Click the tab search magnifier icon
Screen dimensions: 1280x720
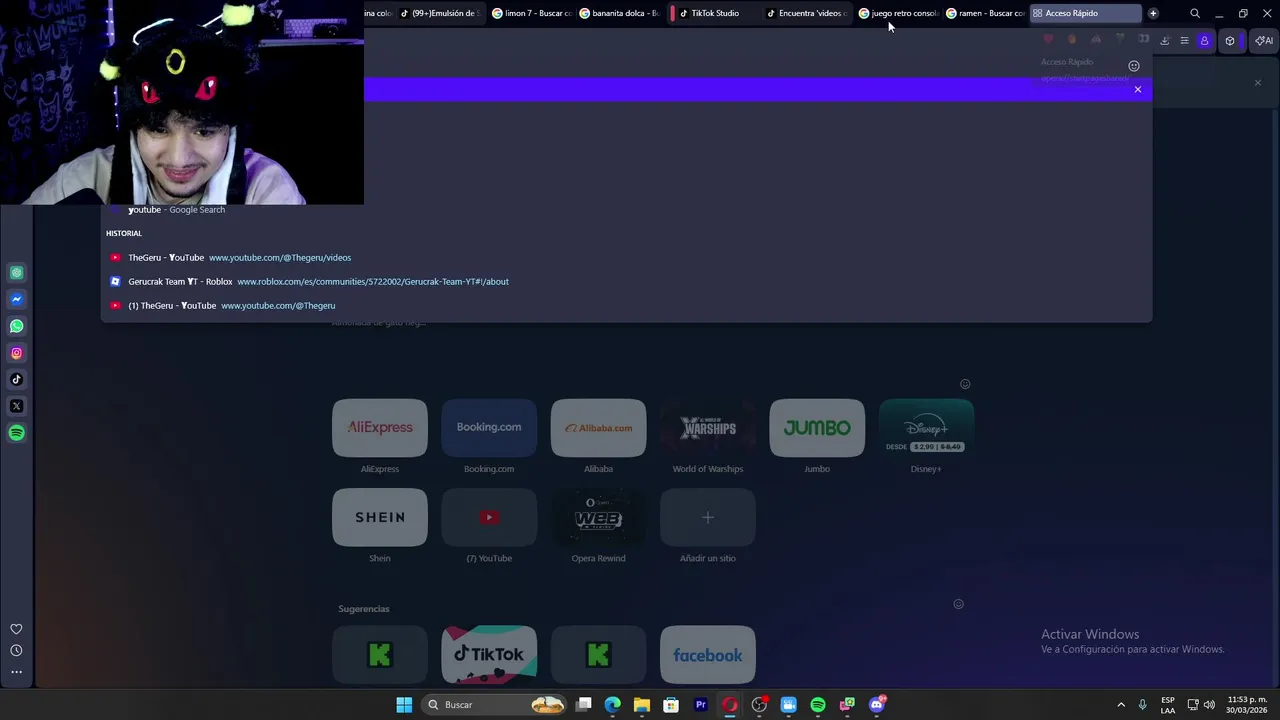[x=1195, y=13]
